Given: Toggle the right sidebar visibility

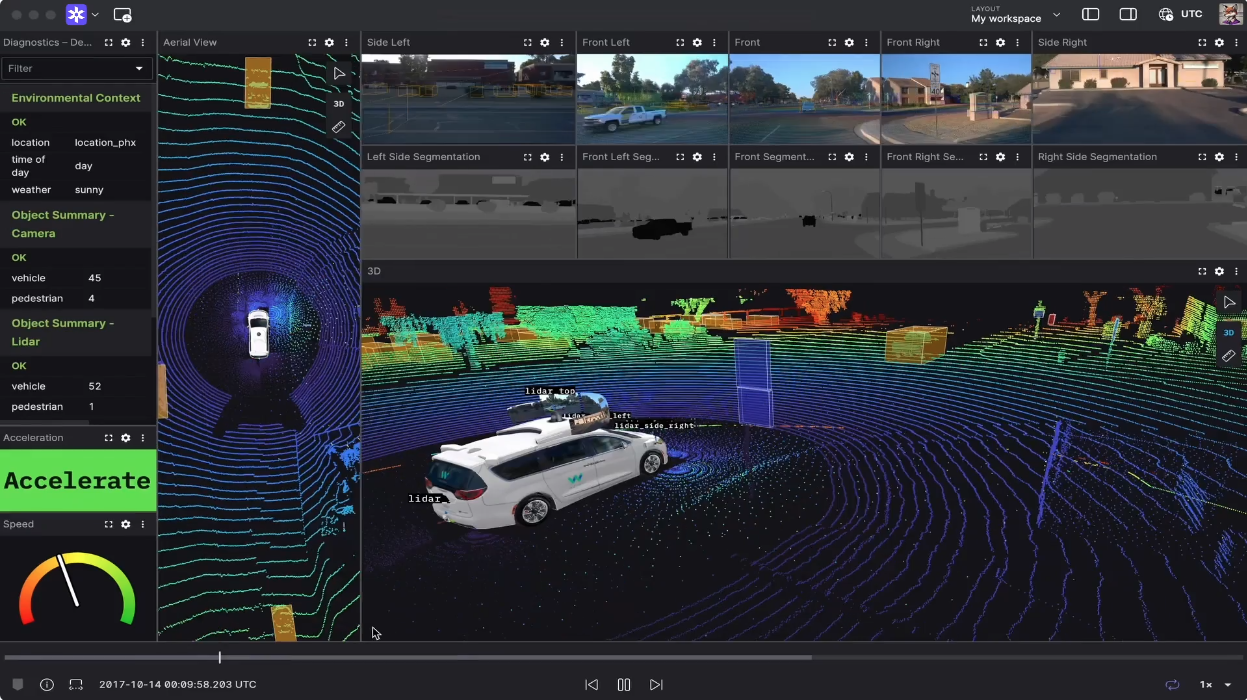Looking at the screenshot, I should pos(1128,15).
